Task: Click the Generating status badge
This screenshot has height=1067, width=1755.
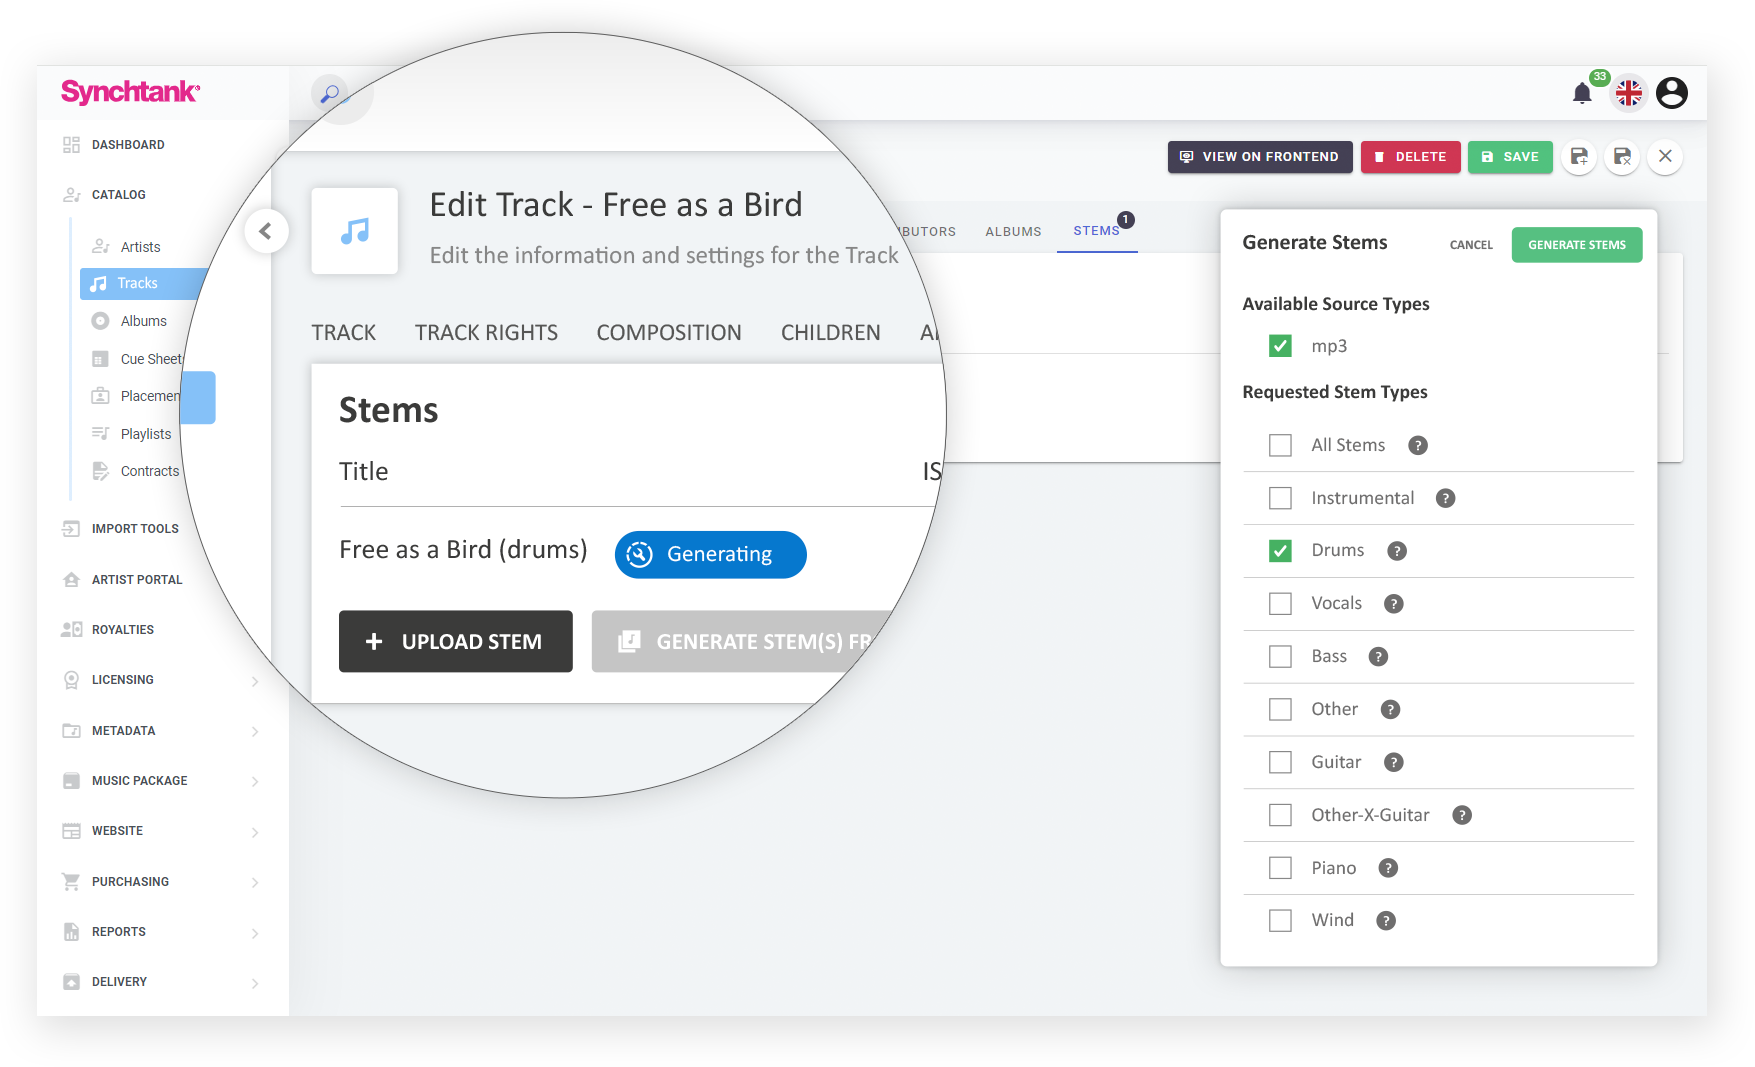Action: [711, 555]
